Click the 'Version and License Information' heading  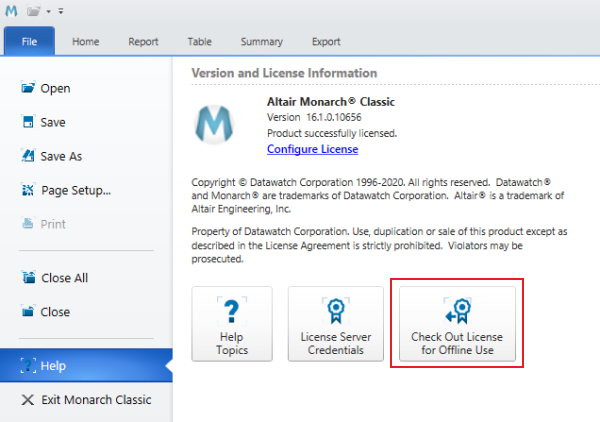click(x=284, y=73)
